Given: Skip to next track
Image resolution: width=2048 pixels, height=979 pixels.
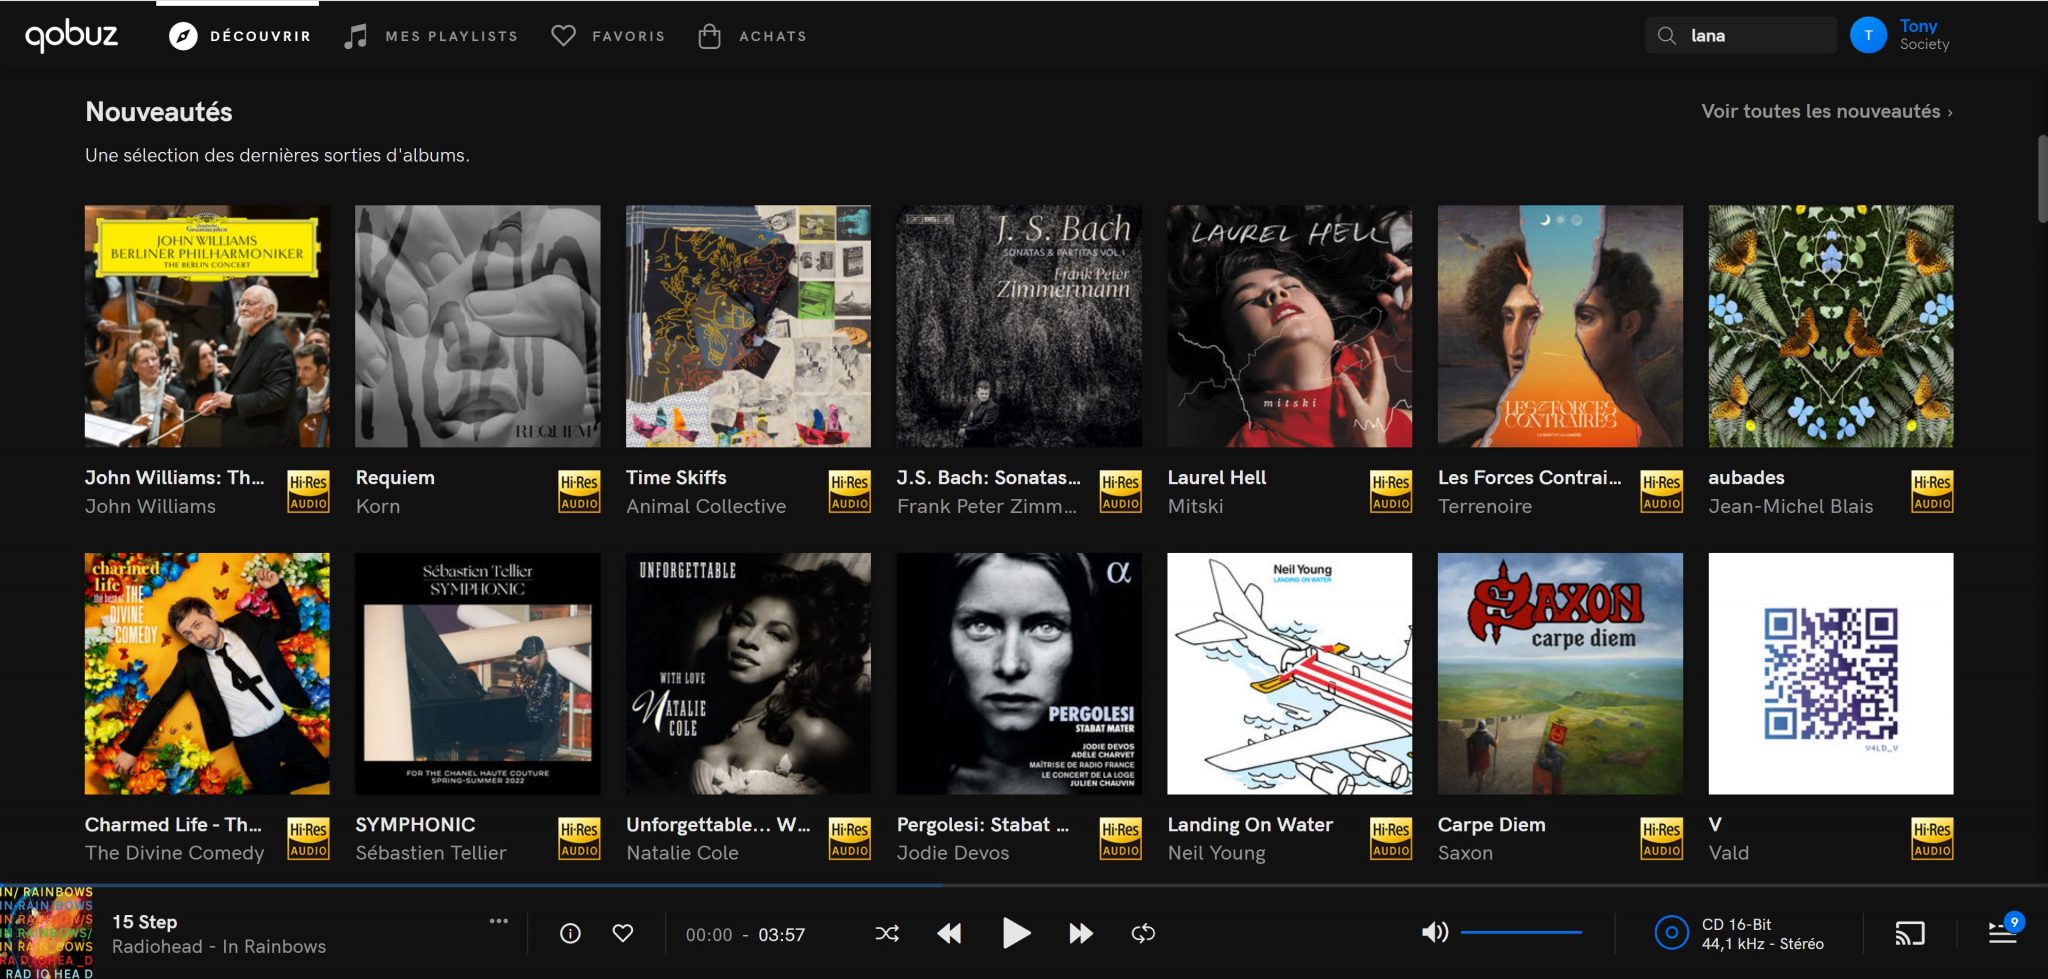Looking at the screenshot, I should (1081, 934).
